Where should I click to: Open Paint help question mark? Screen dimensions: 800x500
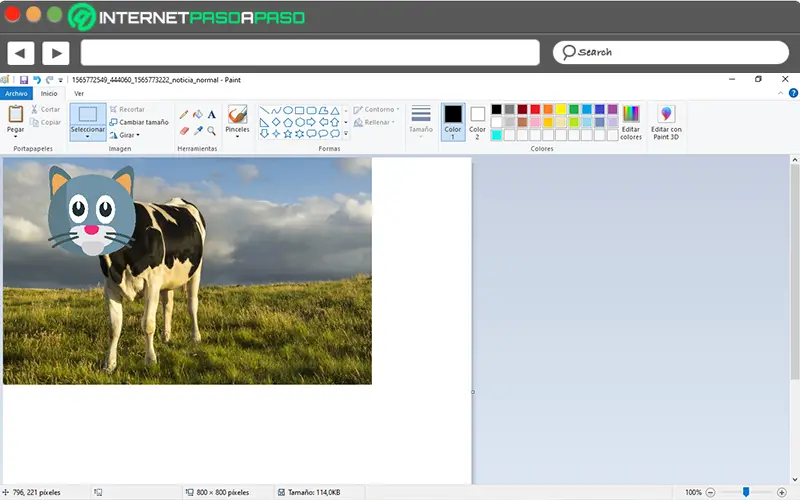[x=793, y=93]
